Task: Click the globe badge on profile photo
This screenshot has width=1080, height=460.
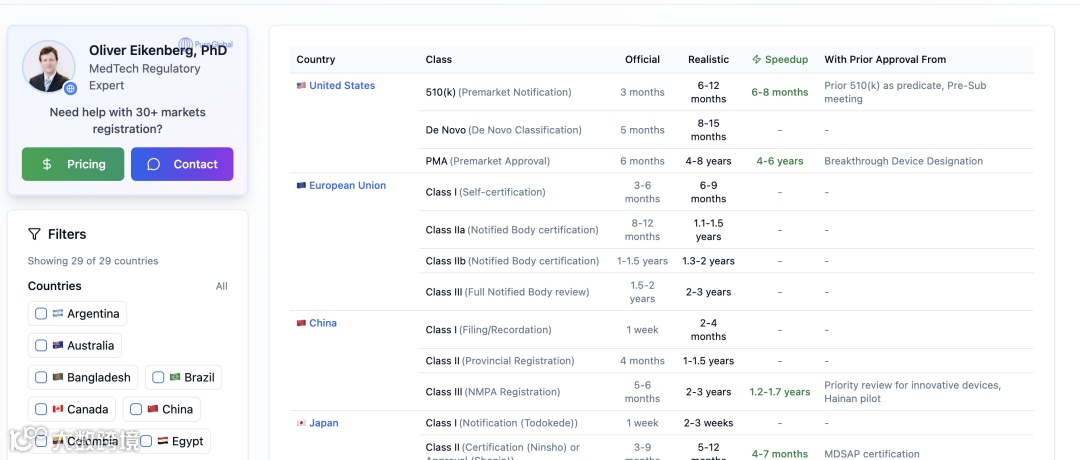Action: 70,88
